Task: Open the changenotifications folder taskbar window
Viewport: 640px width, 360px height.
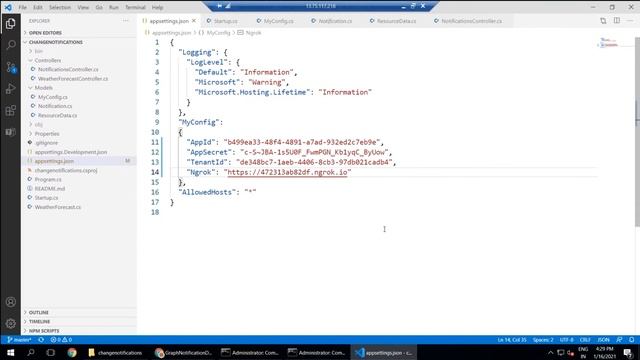Action: coord(115,353)
